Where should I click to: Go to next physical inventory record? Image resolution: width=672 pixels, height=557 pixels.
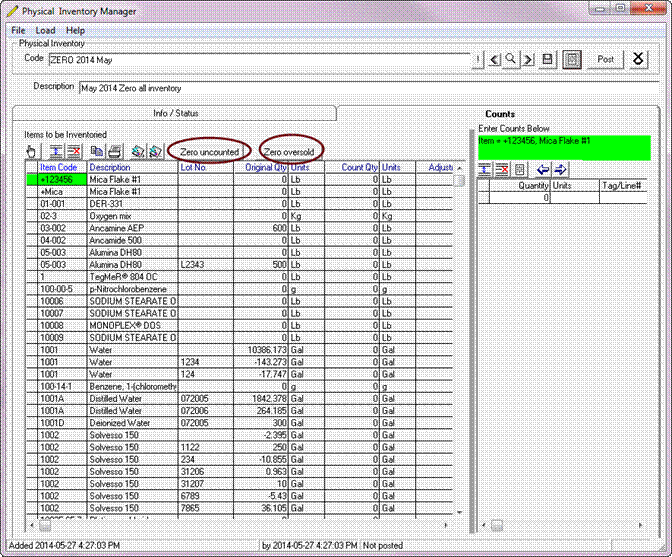coord(528,60)
